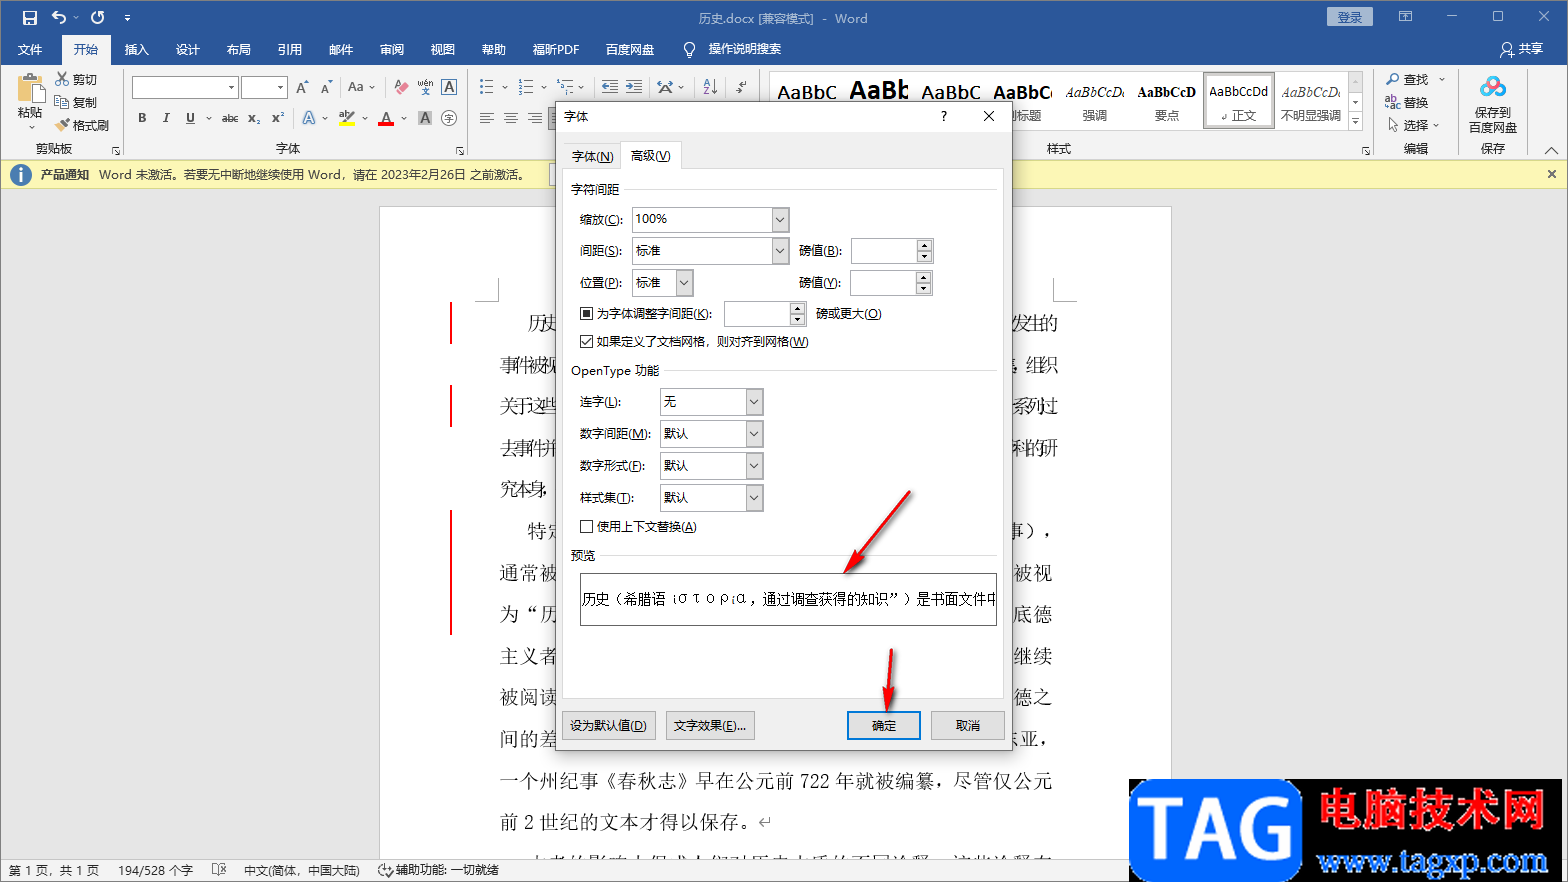Screen dimensions: 1568x882
Task: Open the Layout (布局) ribbon tab
Action: point(238,49)
